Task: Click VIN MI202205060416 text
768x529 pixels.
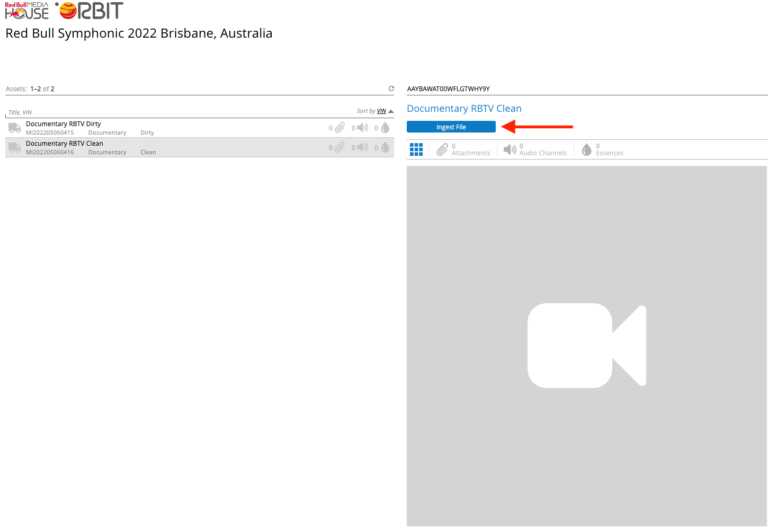Action: [50, 152]
